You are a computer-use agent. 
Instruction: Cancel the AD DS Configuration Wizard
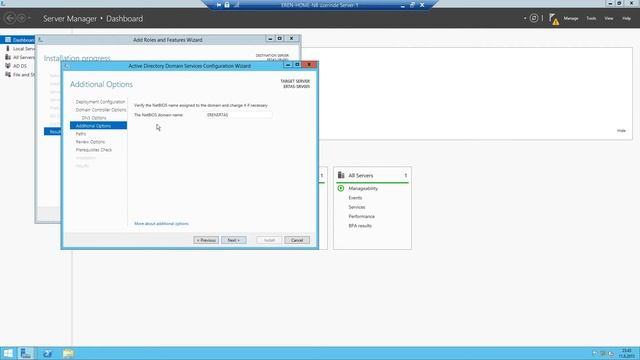coord(297,240)
